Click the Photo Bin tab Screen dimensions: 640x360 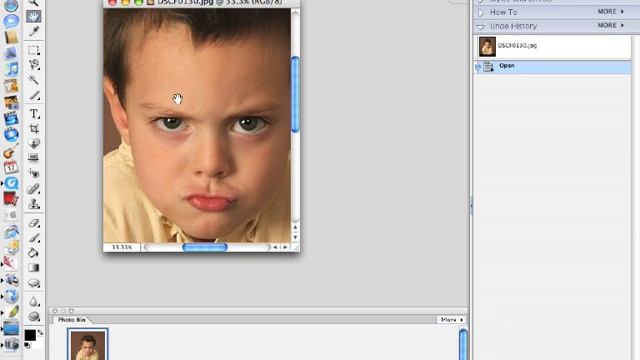pos(72,320)
